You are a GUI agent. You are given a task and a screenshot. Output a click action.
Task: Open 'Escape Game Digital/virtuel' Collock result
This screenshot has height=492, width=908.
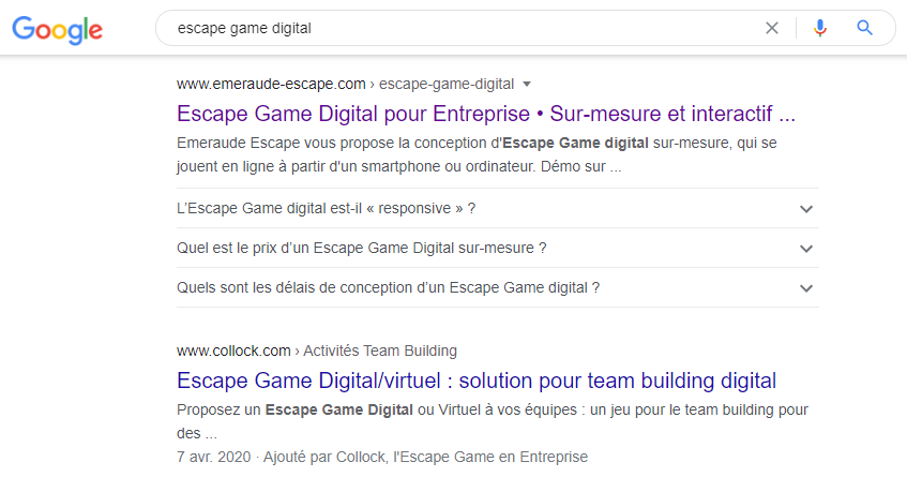pyautogui.click(x=476, y=380)
